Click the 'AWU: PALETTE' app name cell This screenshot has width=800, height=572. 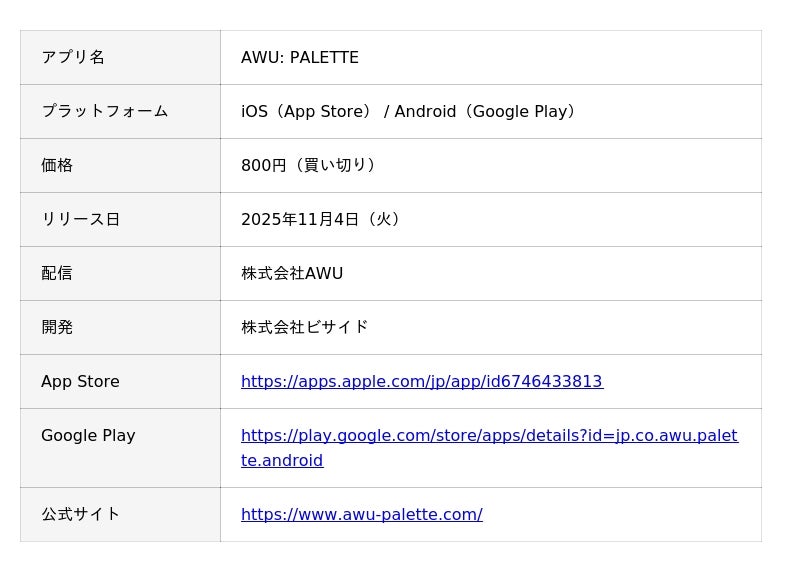[300, 58]
